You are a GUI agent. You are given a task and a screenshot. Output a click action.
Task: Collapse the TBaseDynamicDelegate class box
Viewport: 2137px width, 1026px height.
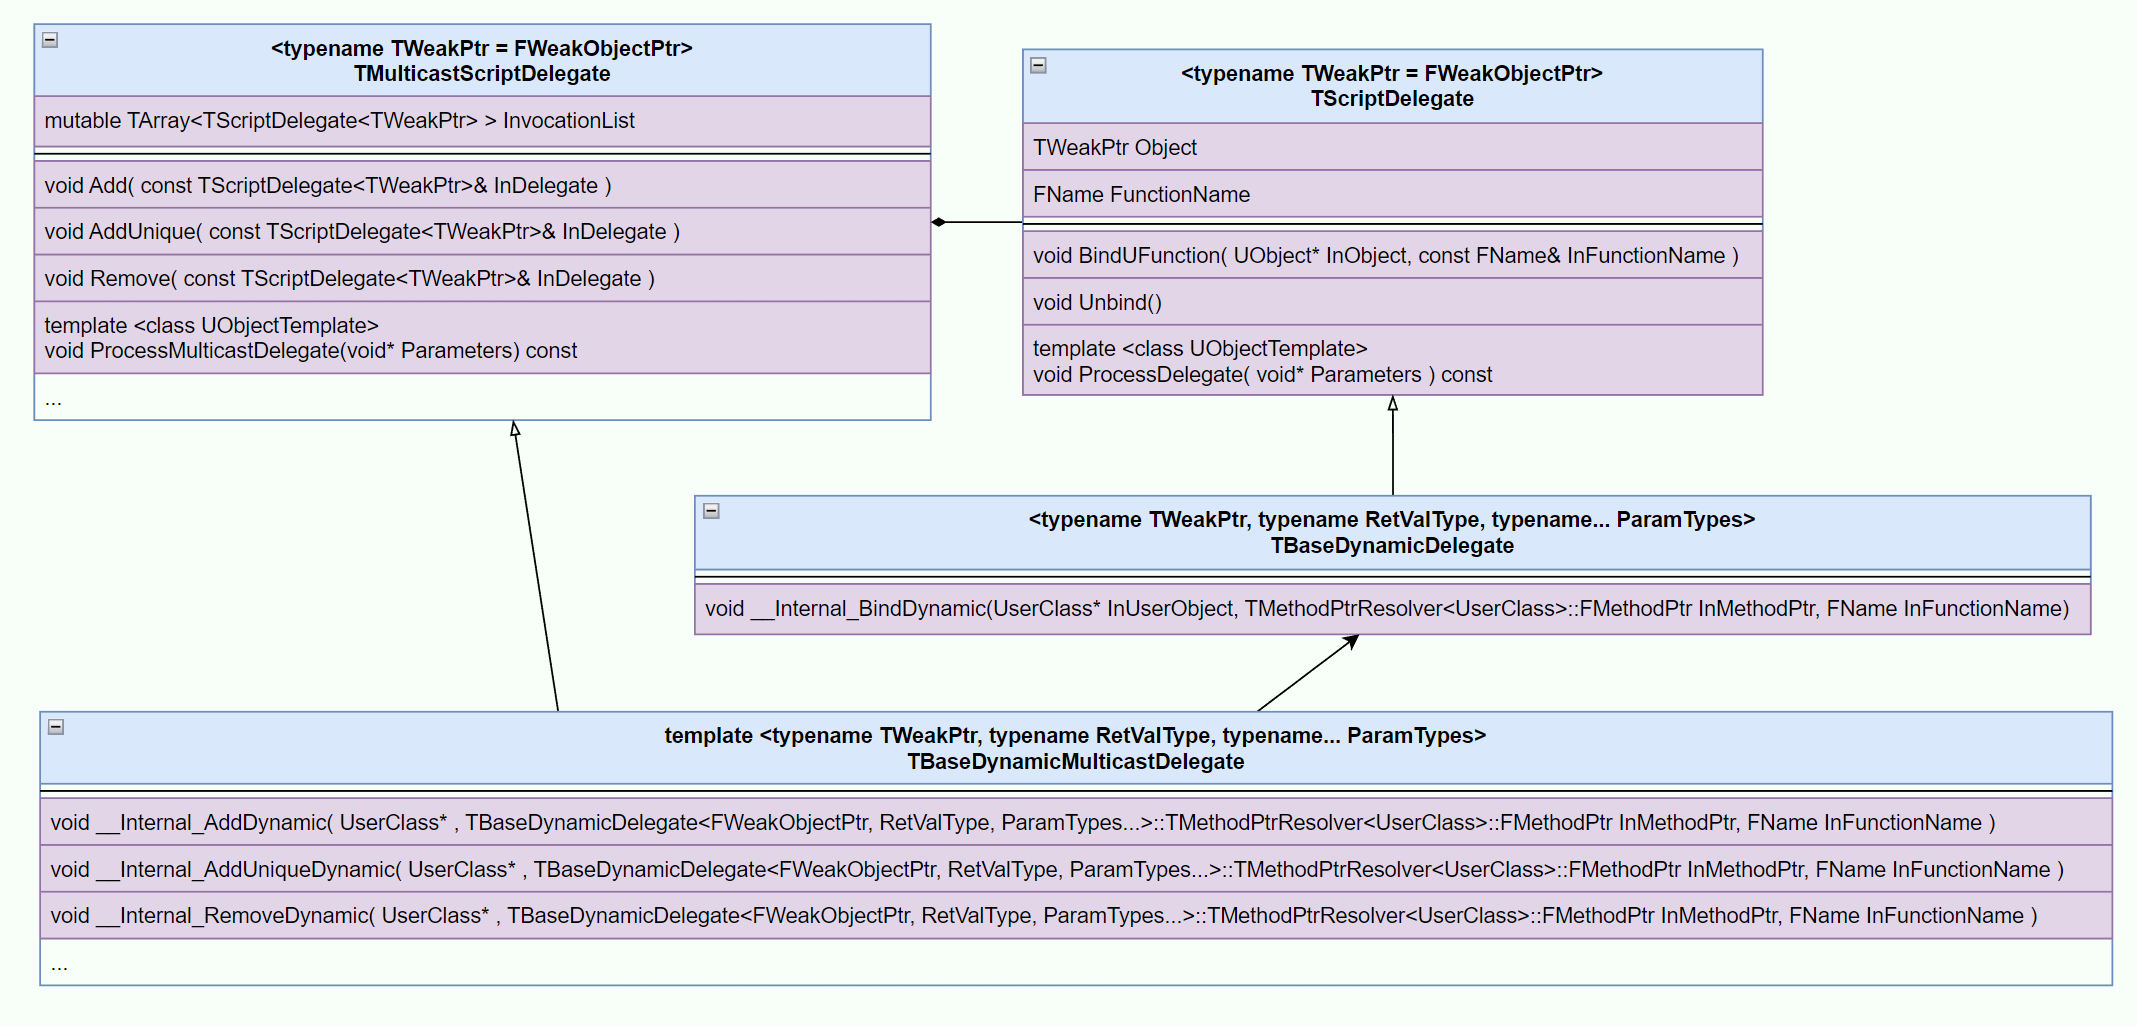(711, 511)
